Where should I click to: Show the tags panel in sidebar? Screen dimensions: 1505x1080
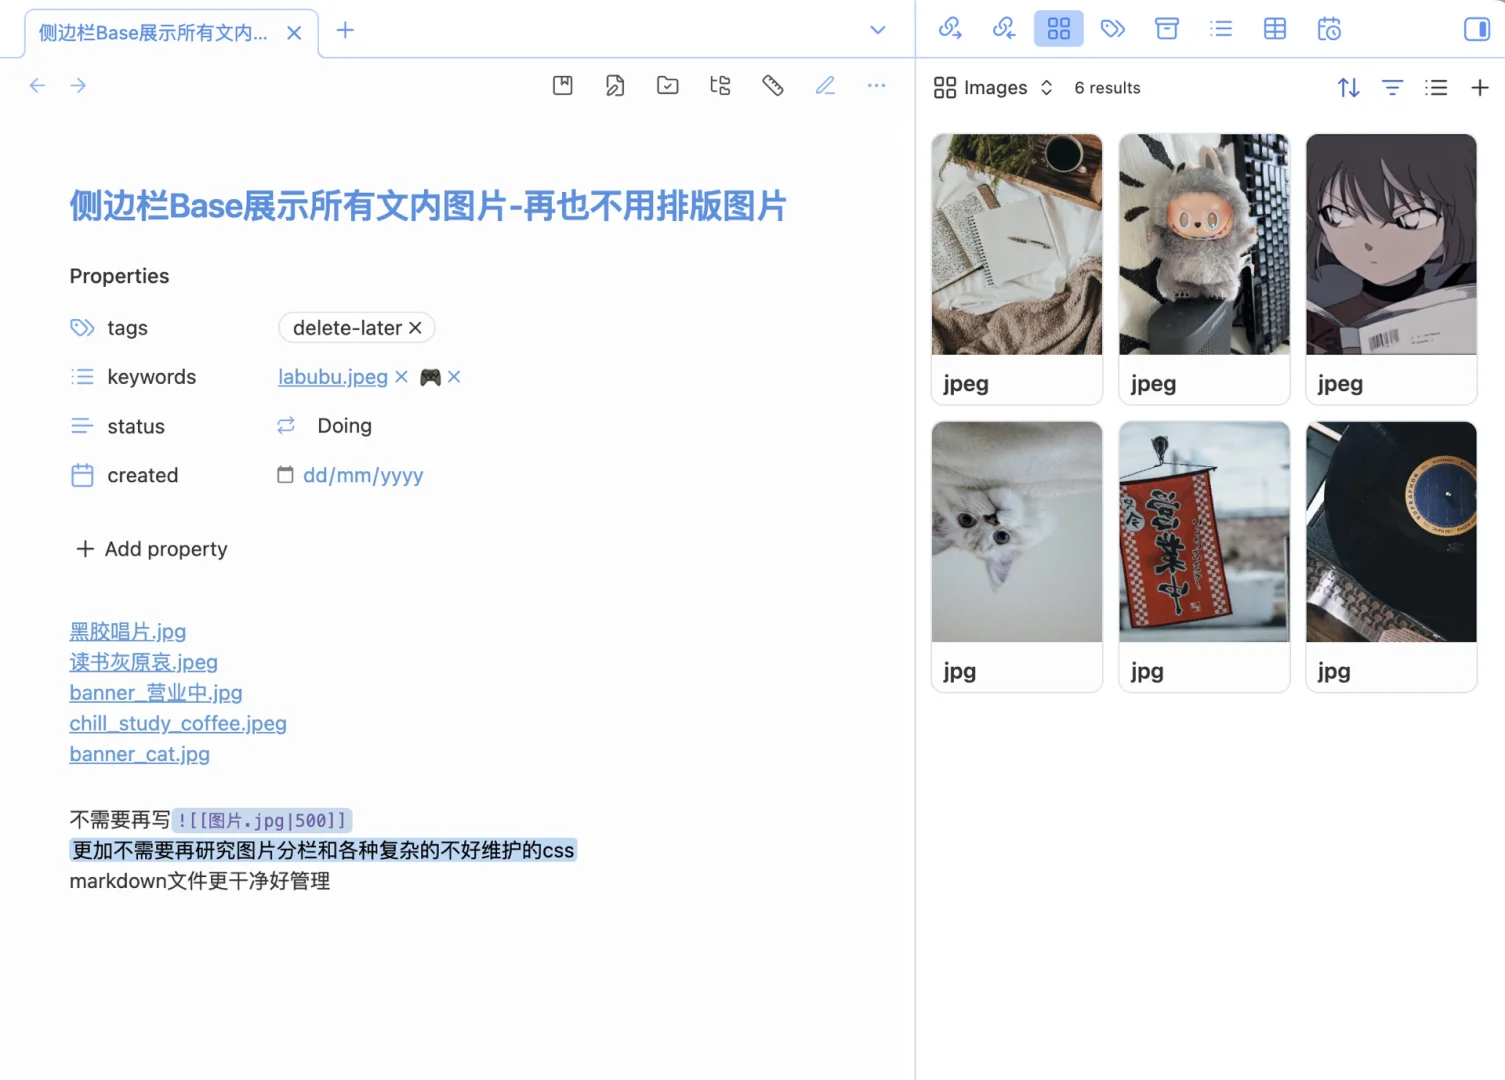tap(1113, 29)
